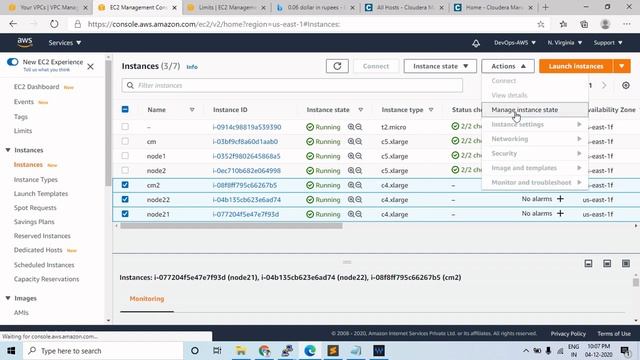Zoom in icon for t2.micro instance row
Image resolution: width=640 pixels, height=360 pixels.
tap(351, 127)
